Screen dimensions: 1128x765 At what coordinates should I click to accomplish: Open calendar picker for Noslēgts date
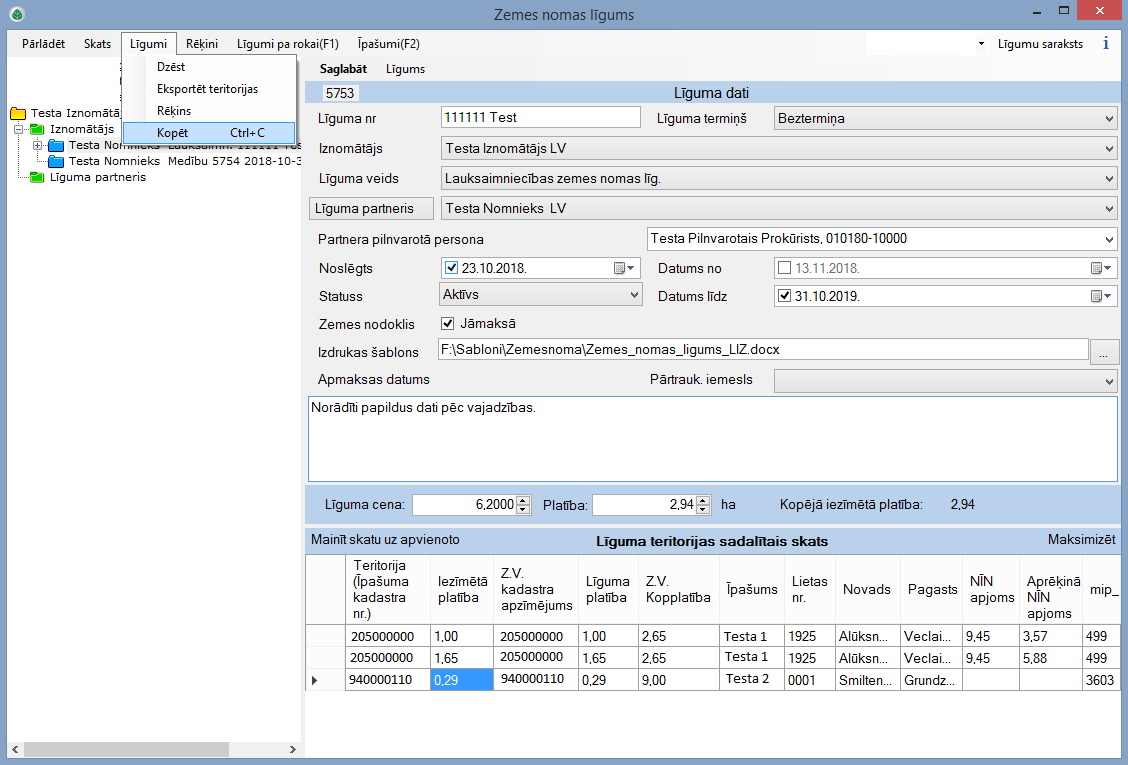tap(624, 269)
